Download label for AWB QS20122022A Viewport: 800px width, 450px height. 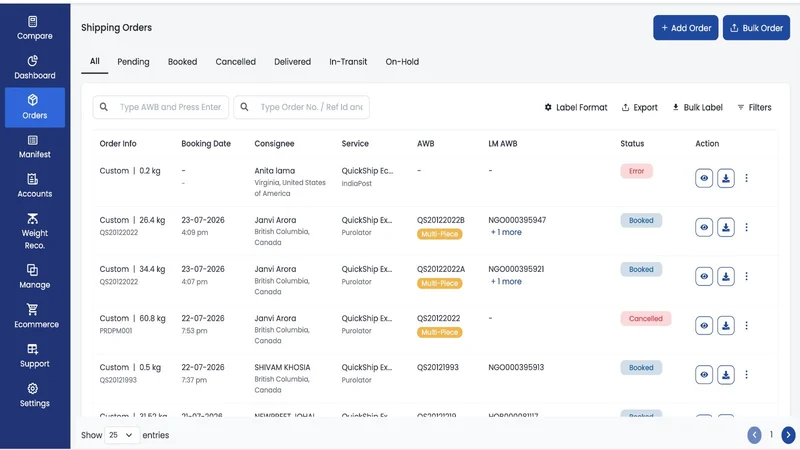click(x=726, y=276)
